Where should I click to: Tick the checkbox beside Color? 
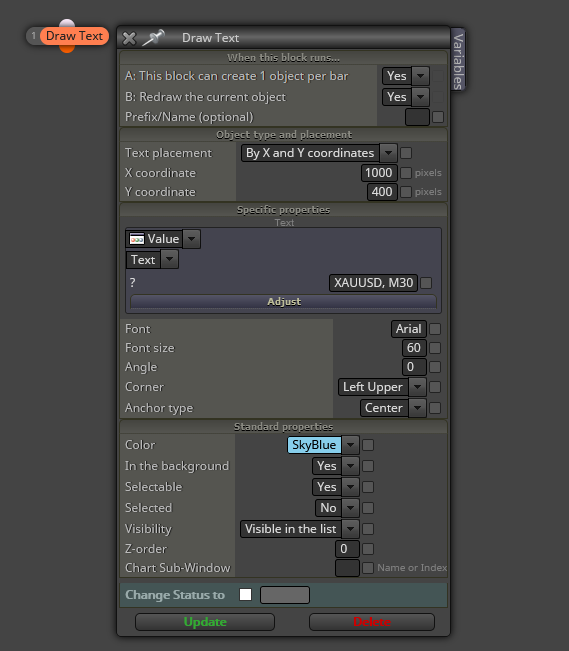click(368, 445)
